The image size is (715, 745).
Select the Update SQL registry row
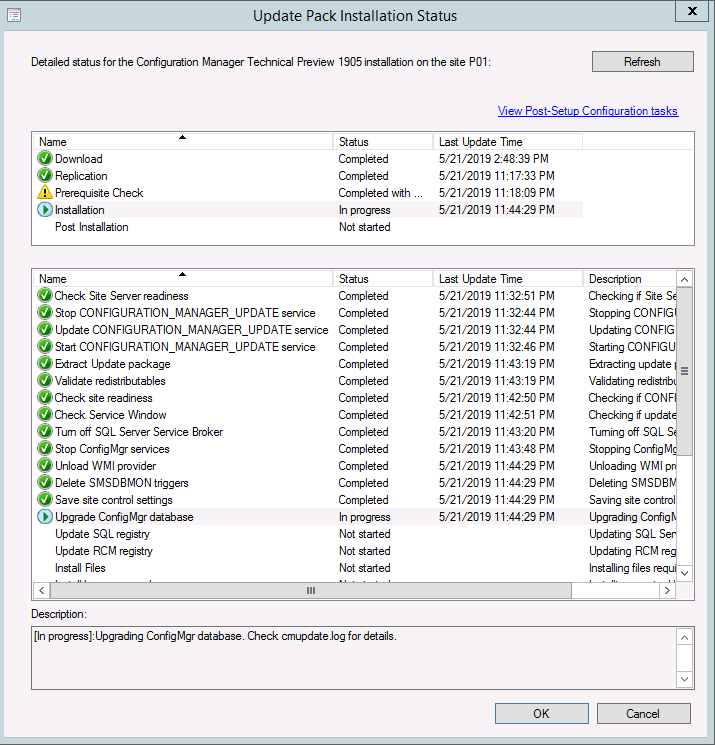(355, 534)
